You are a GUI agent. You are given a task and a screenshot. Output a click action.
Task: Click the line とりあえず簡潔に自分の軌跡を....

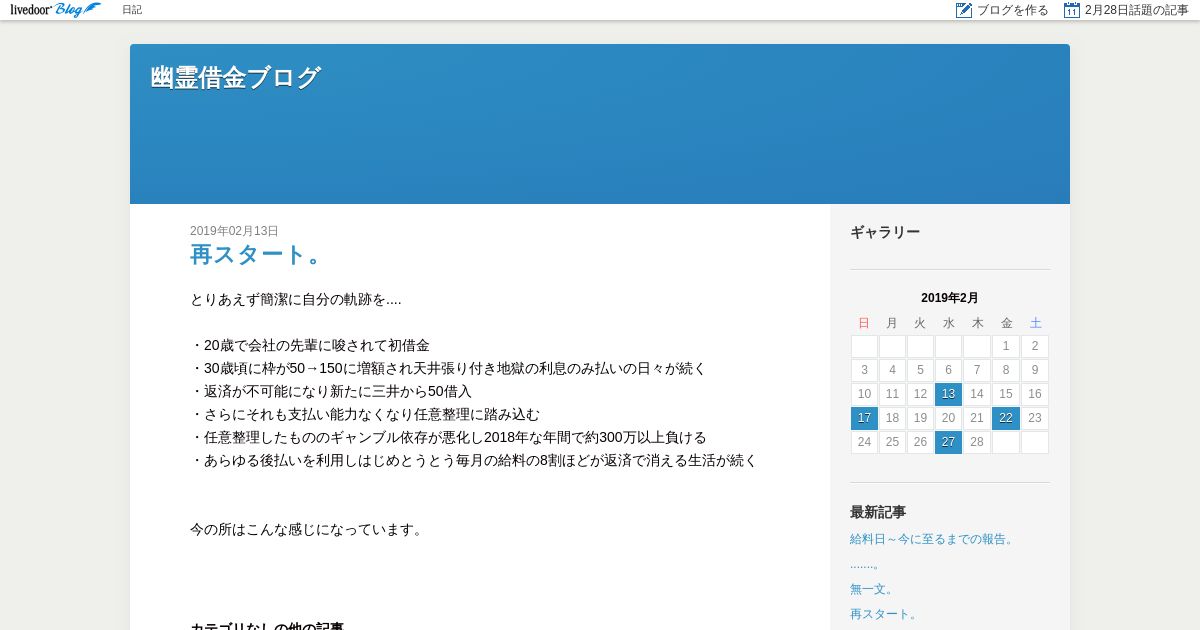coord(296,299)
